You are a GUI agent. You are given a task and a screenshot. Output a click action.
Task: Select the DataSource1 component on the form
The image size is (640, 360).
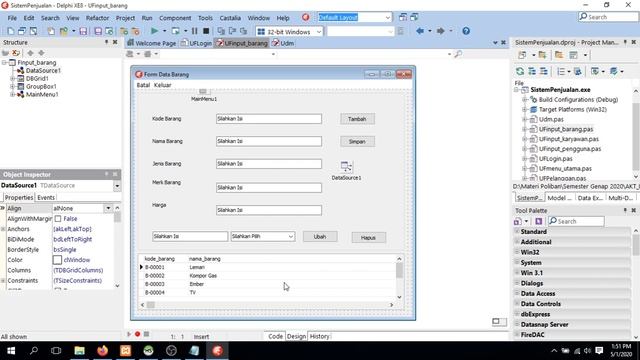[x=346, y=166]
